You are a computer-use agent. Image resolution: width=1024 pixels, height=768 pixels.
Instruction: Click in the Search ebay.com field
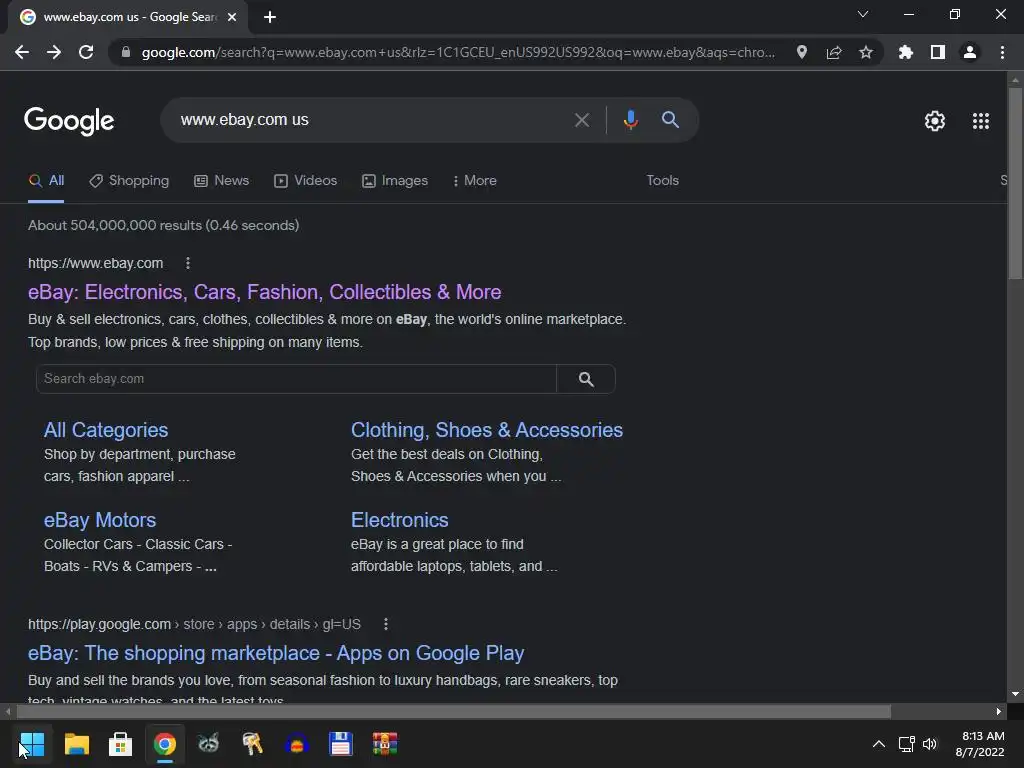(296, 379)
